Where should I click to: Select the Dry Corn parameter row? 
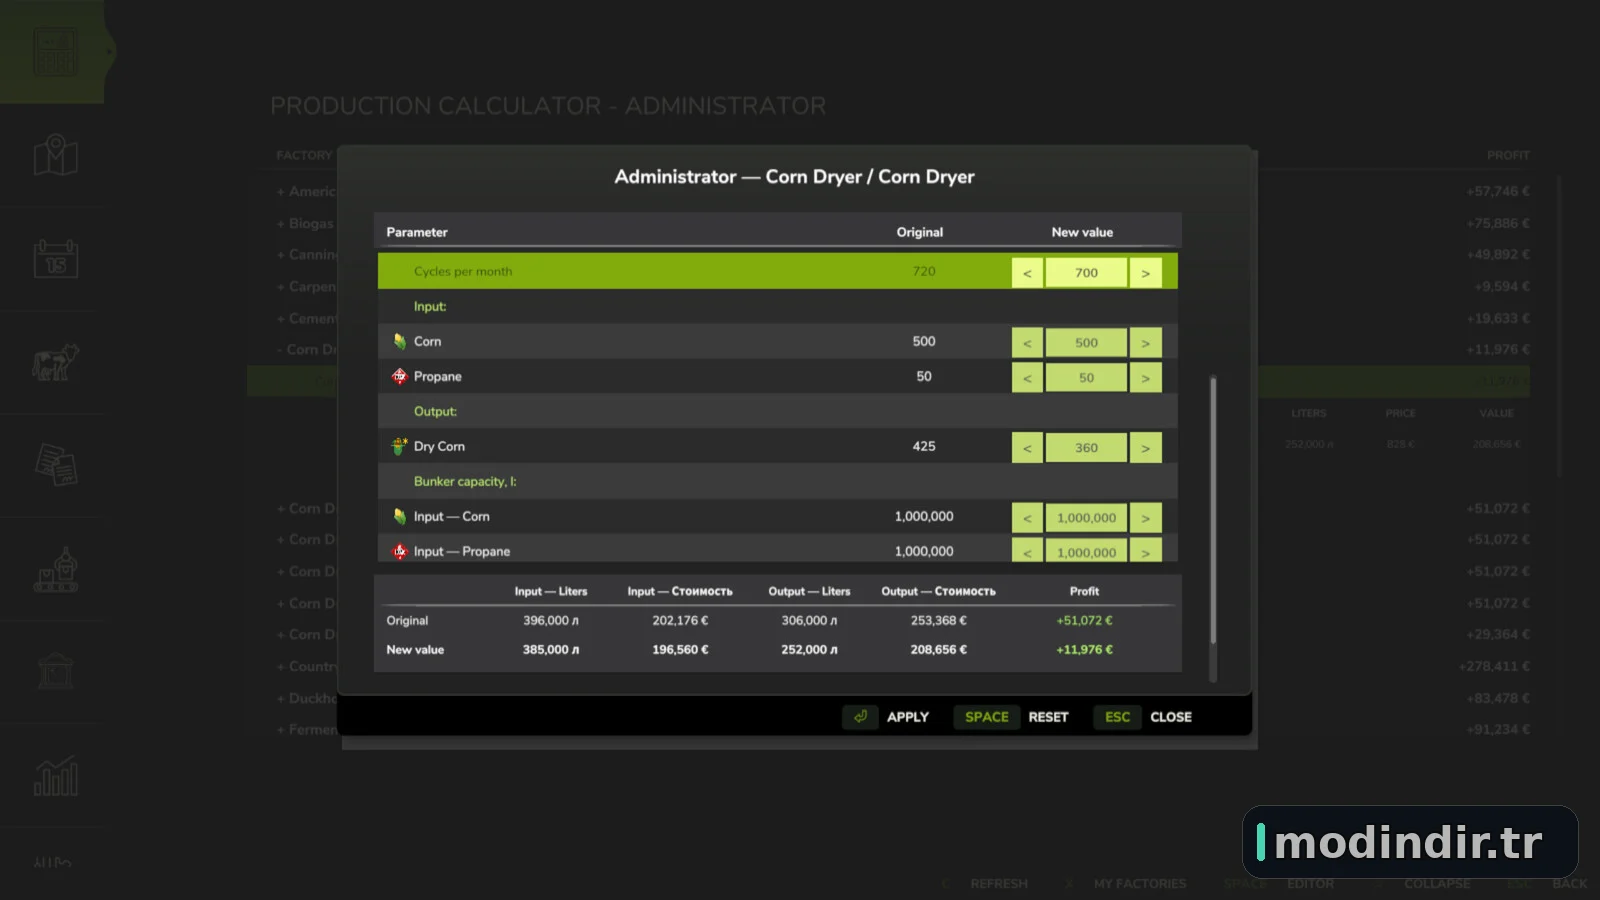point(777,446)
